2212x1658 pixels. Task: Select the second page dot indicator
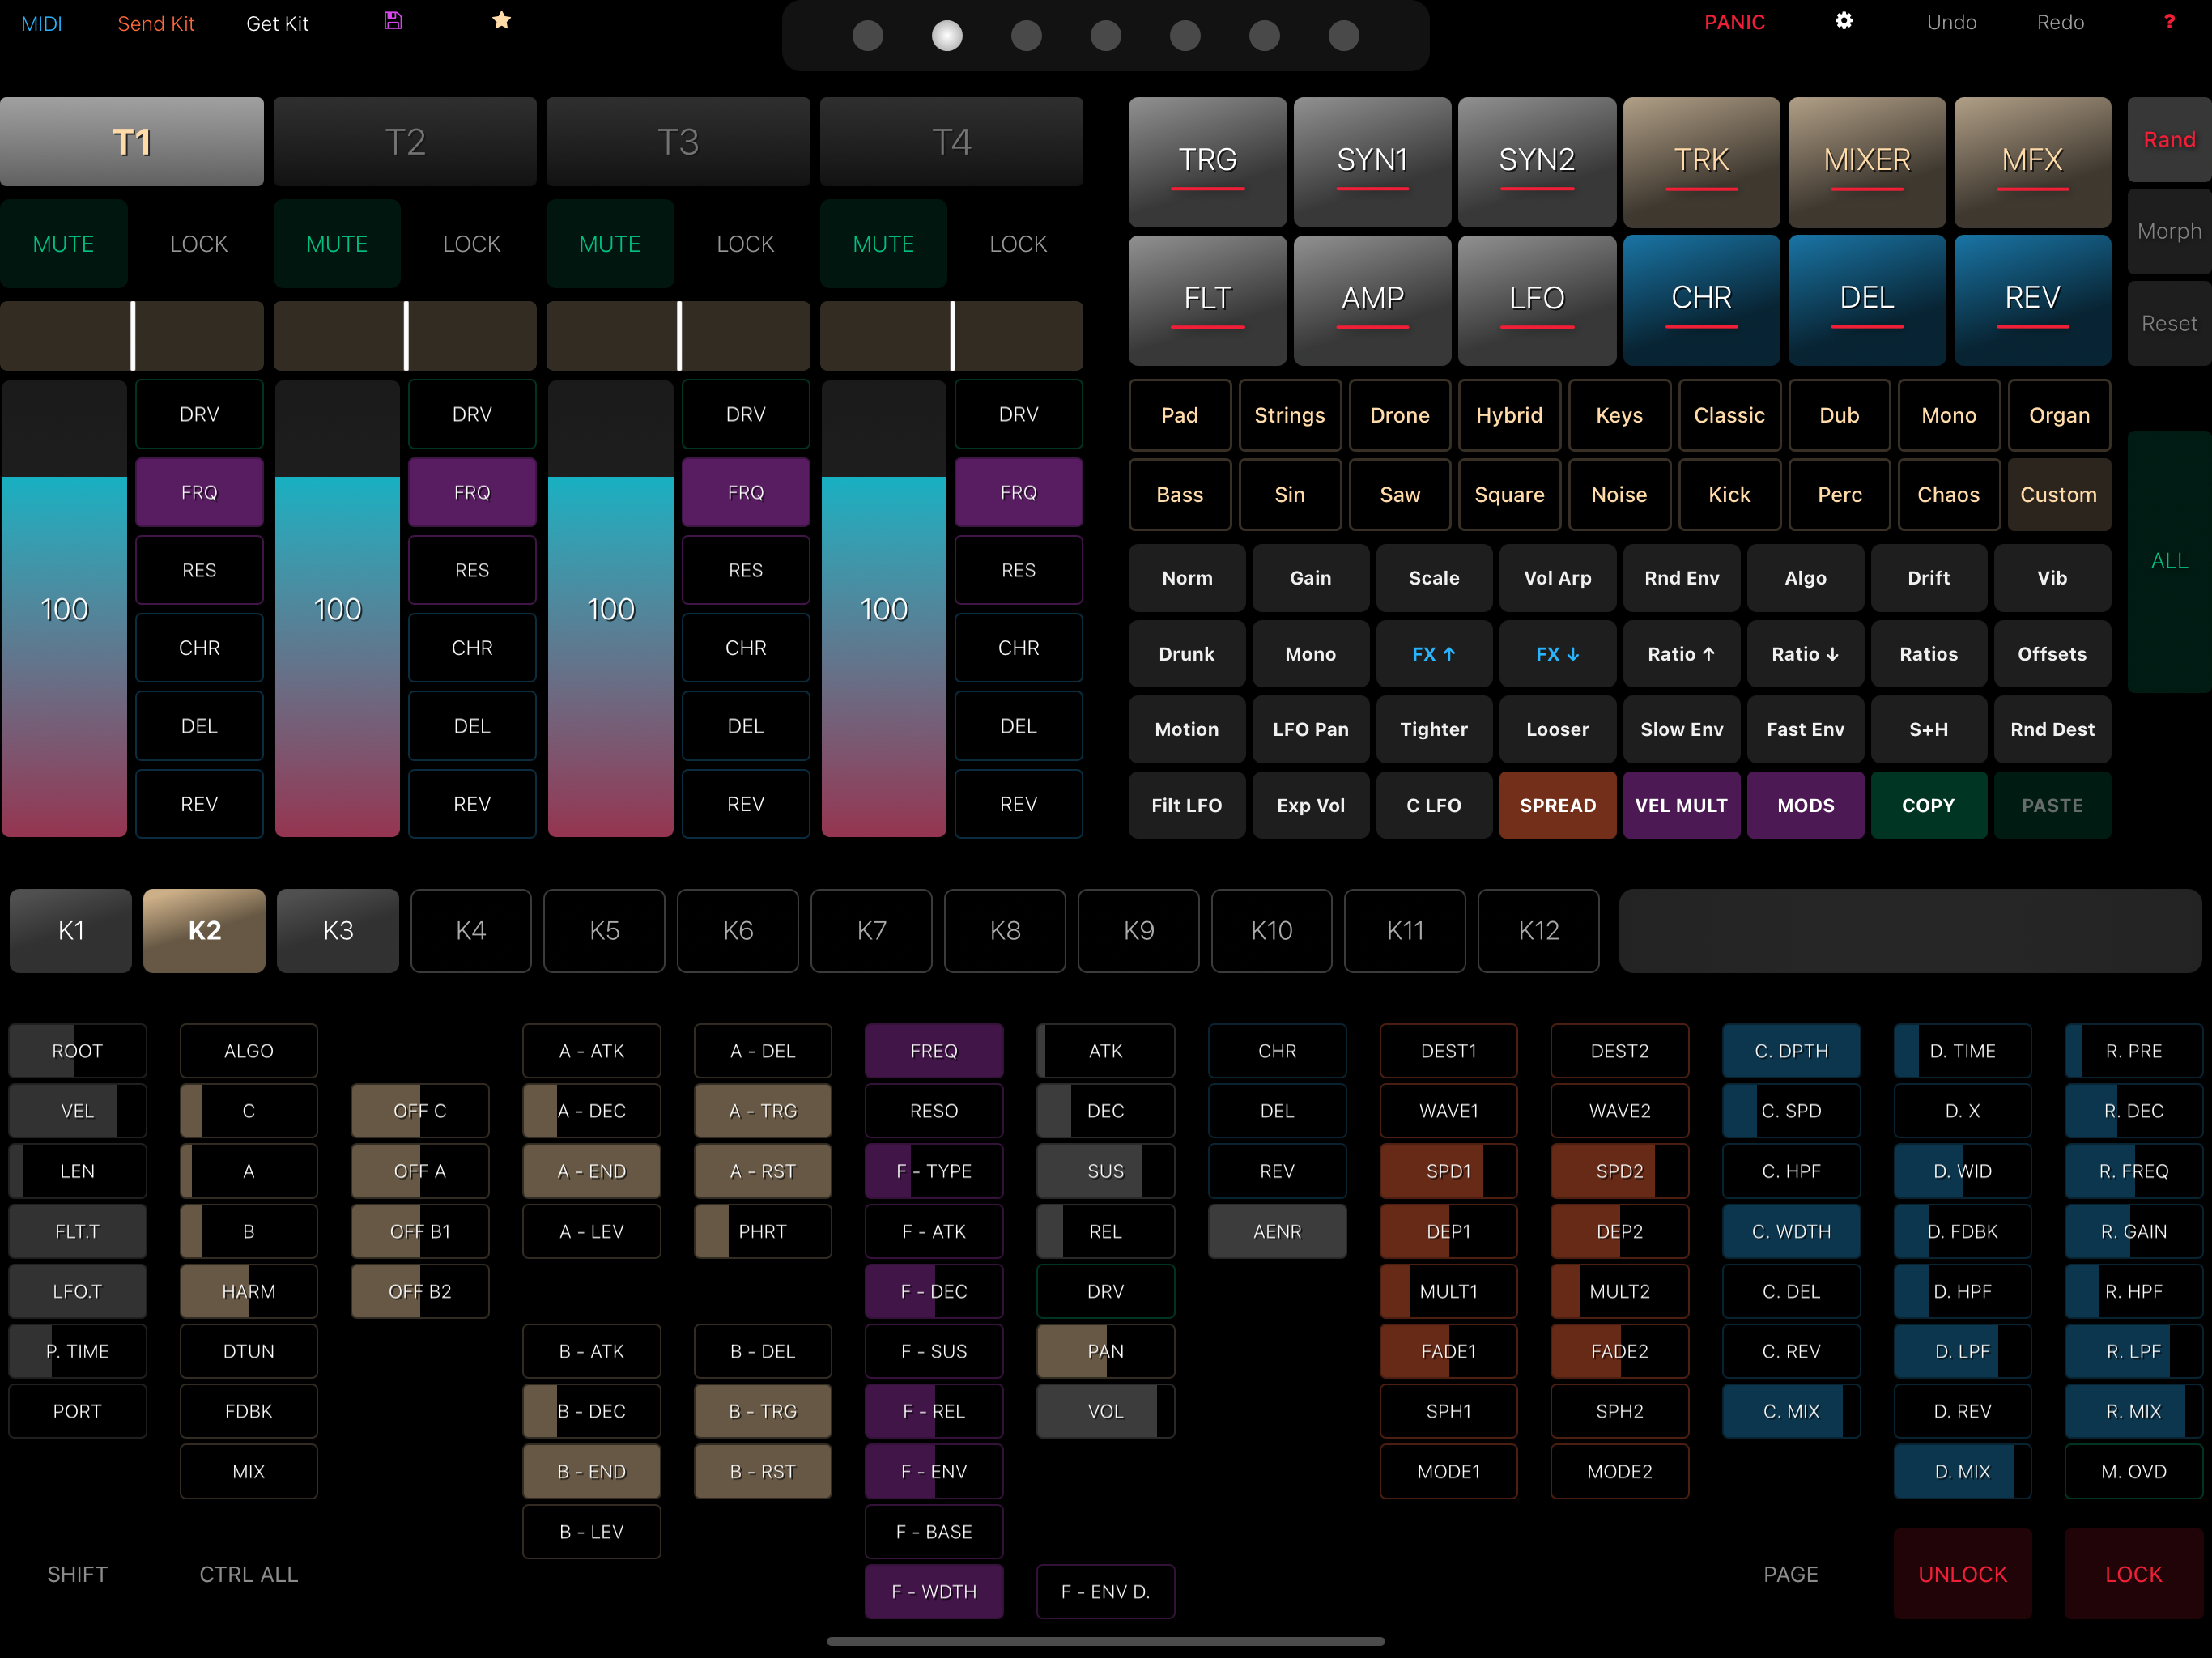coord(947,36)
